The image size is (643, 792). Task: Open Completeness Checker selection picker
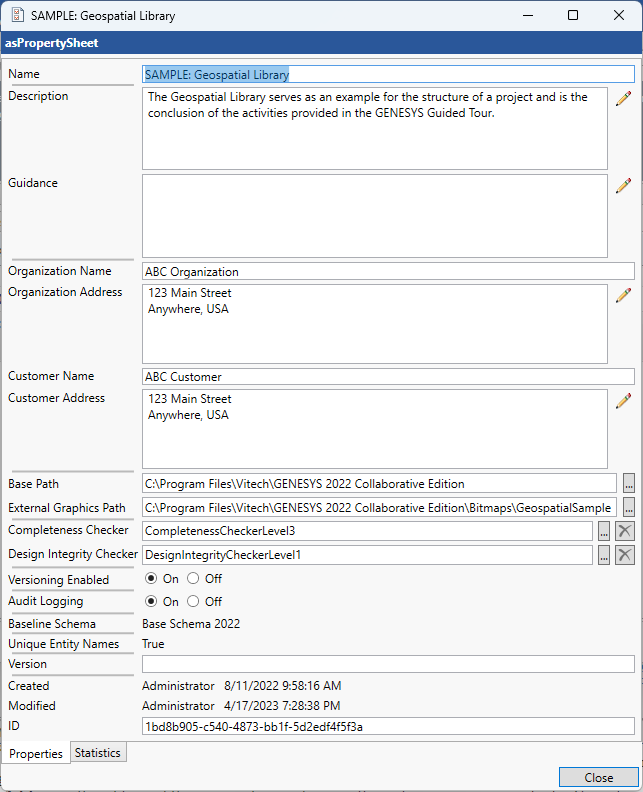click(x=604, y=531)
